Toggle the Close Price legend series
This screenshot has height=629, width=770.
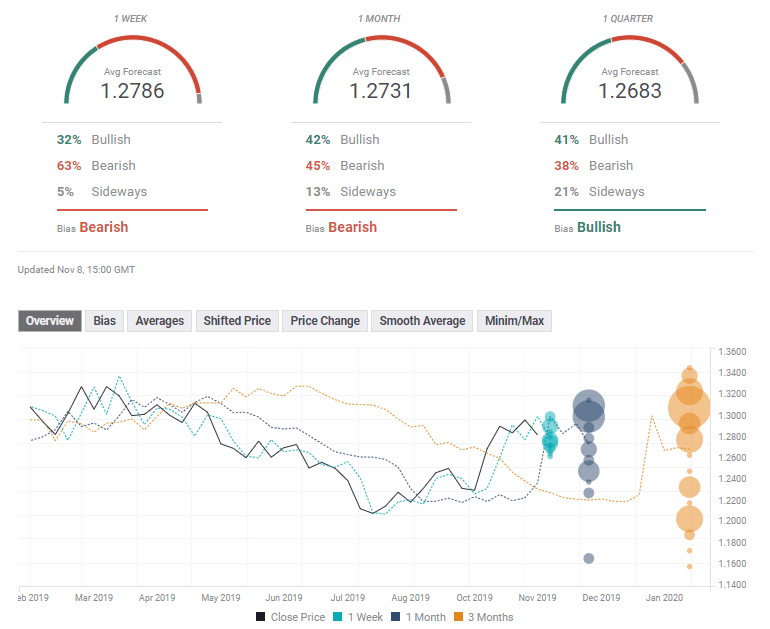coord(291,617)
